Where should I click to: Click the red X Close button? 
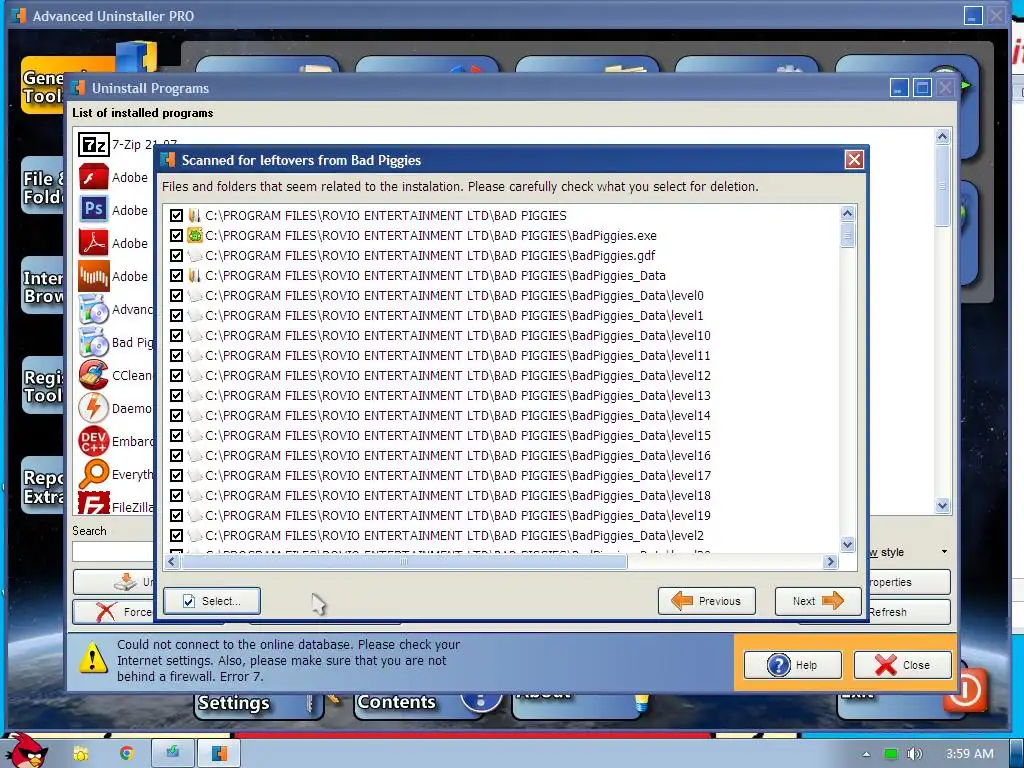point(903,665)
